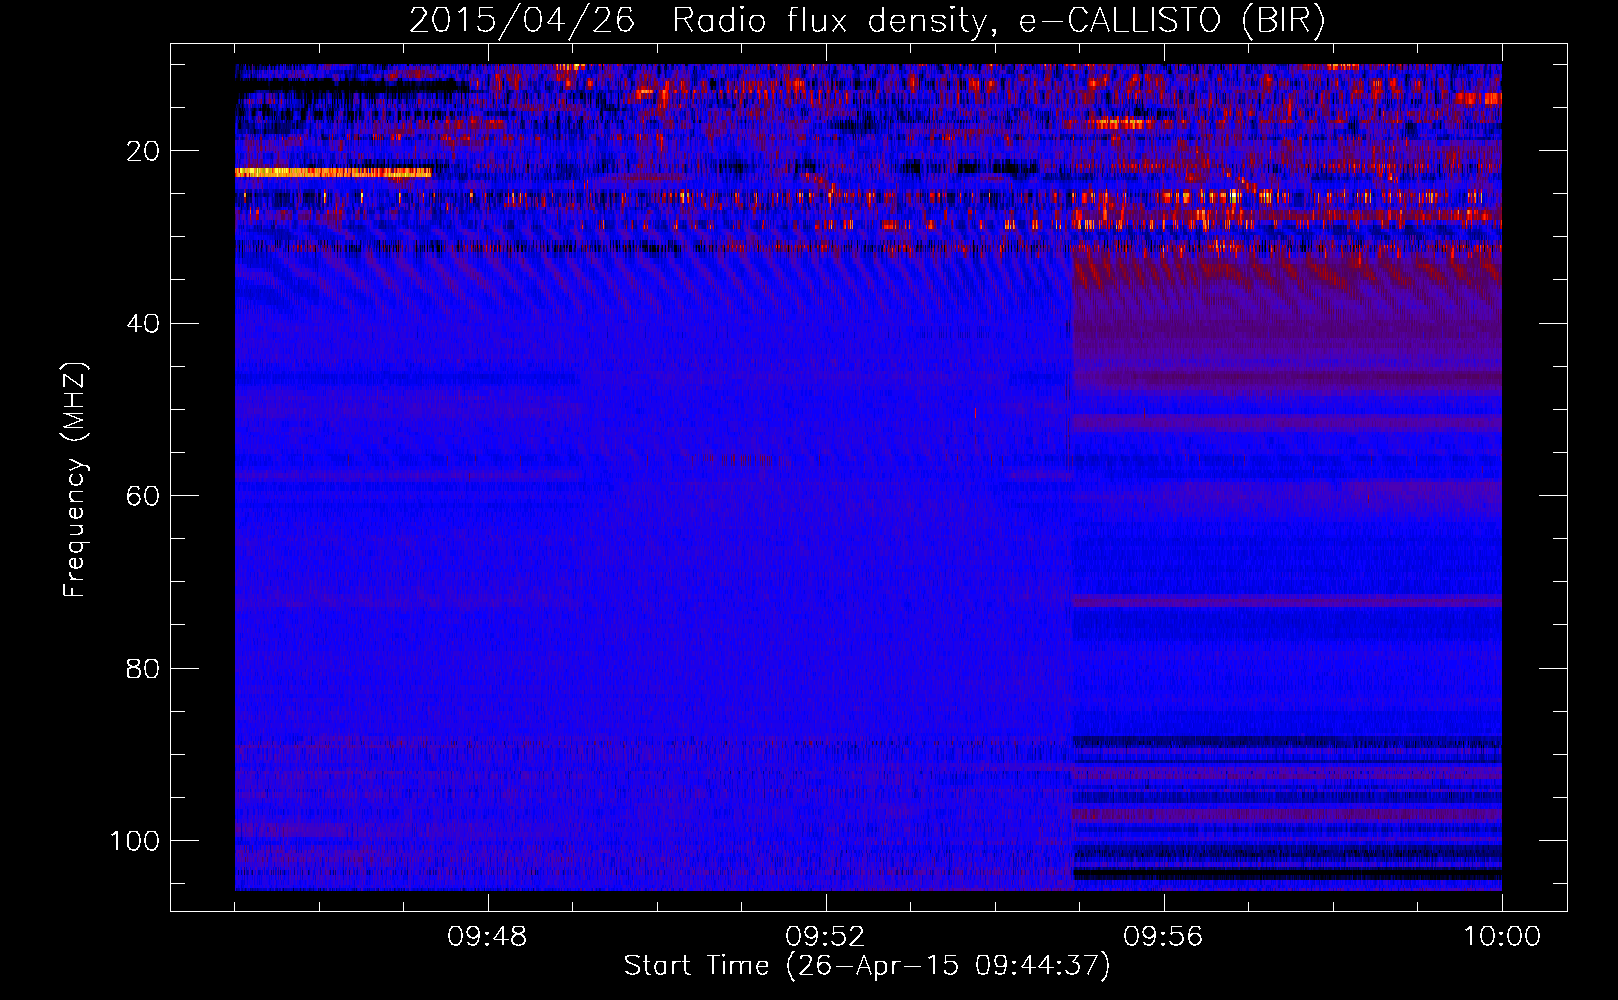Click the 10:00 time tick label

(1502, 937)
